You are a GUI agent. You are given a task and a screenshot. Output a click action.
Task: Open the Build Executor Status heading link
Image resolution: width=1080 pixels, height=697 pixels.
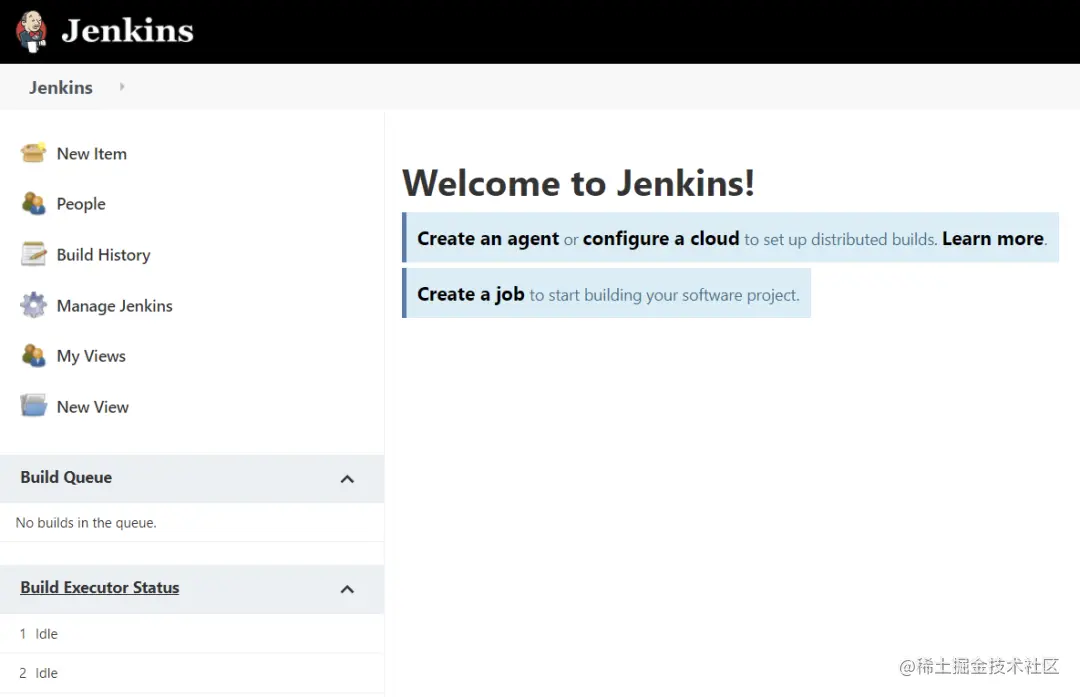[100, 588]
